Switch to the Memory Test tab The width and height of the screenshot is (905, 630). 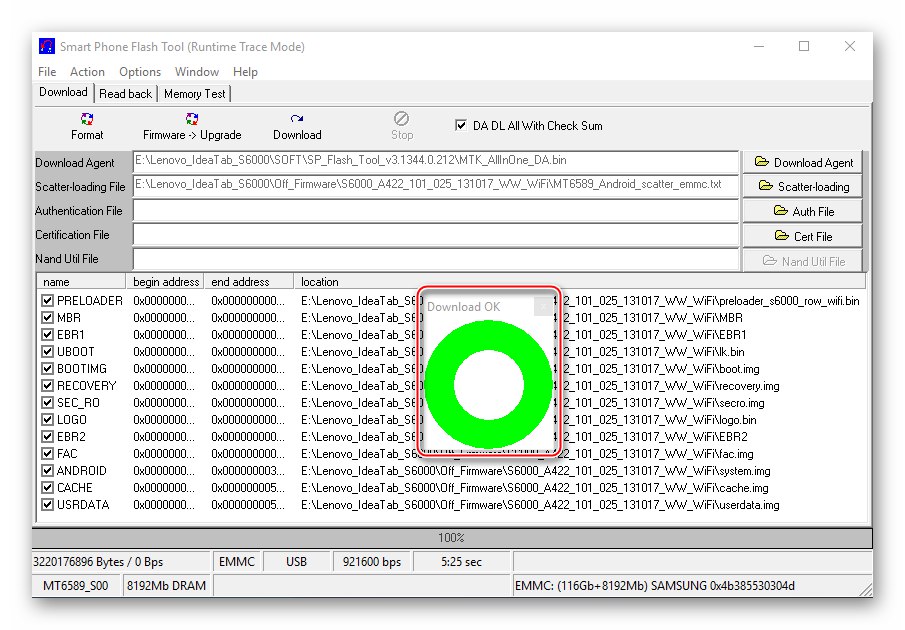[195, 93]
